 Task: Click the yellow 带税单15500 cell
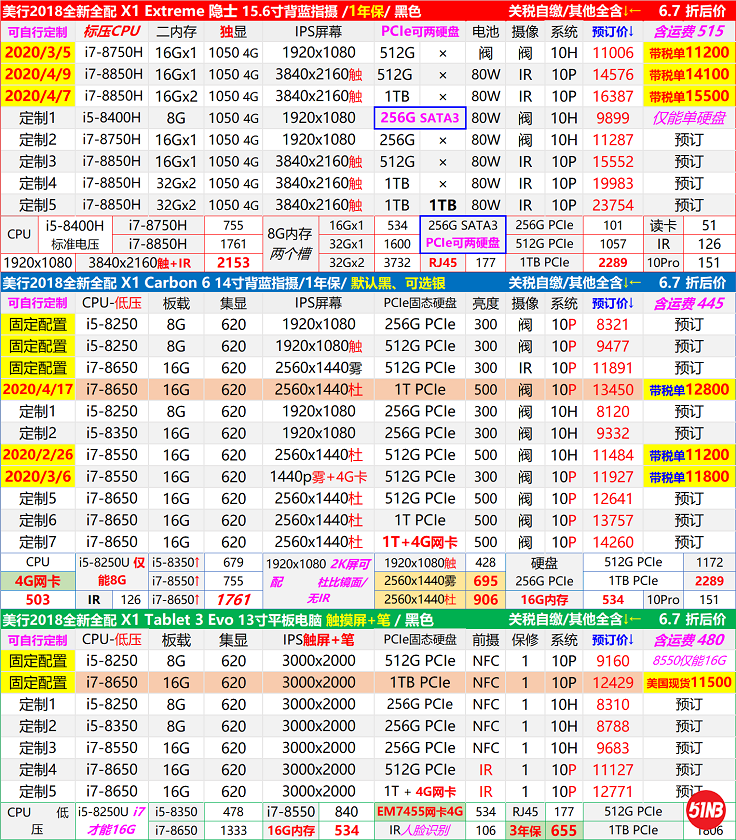click(689, 97)
